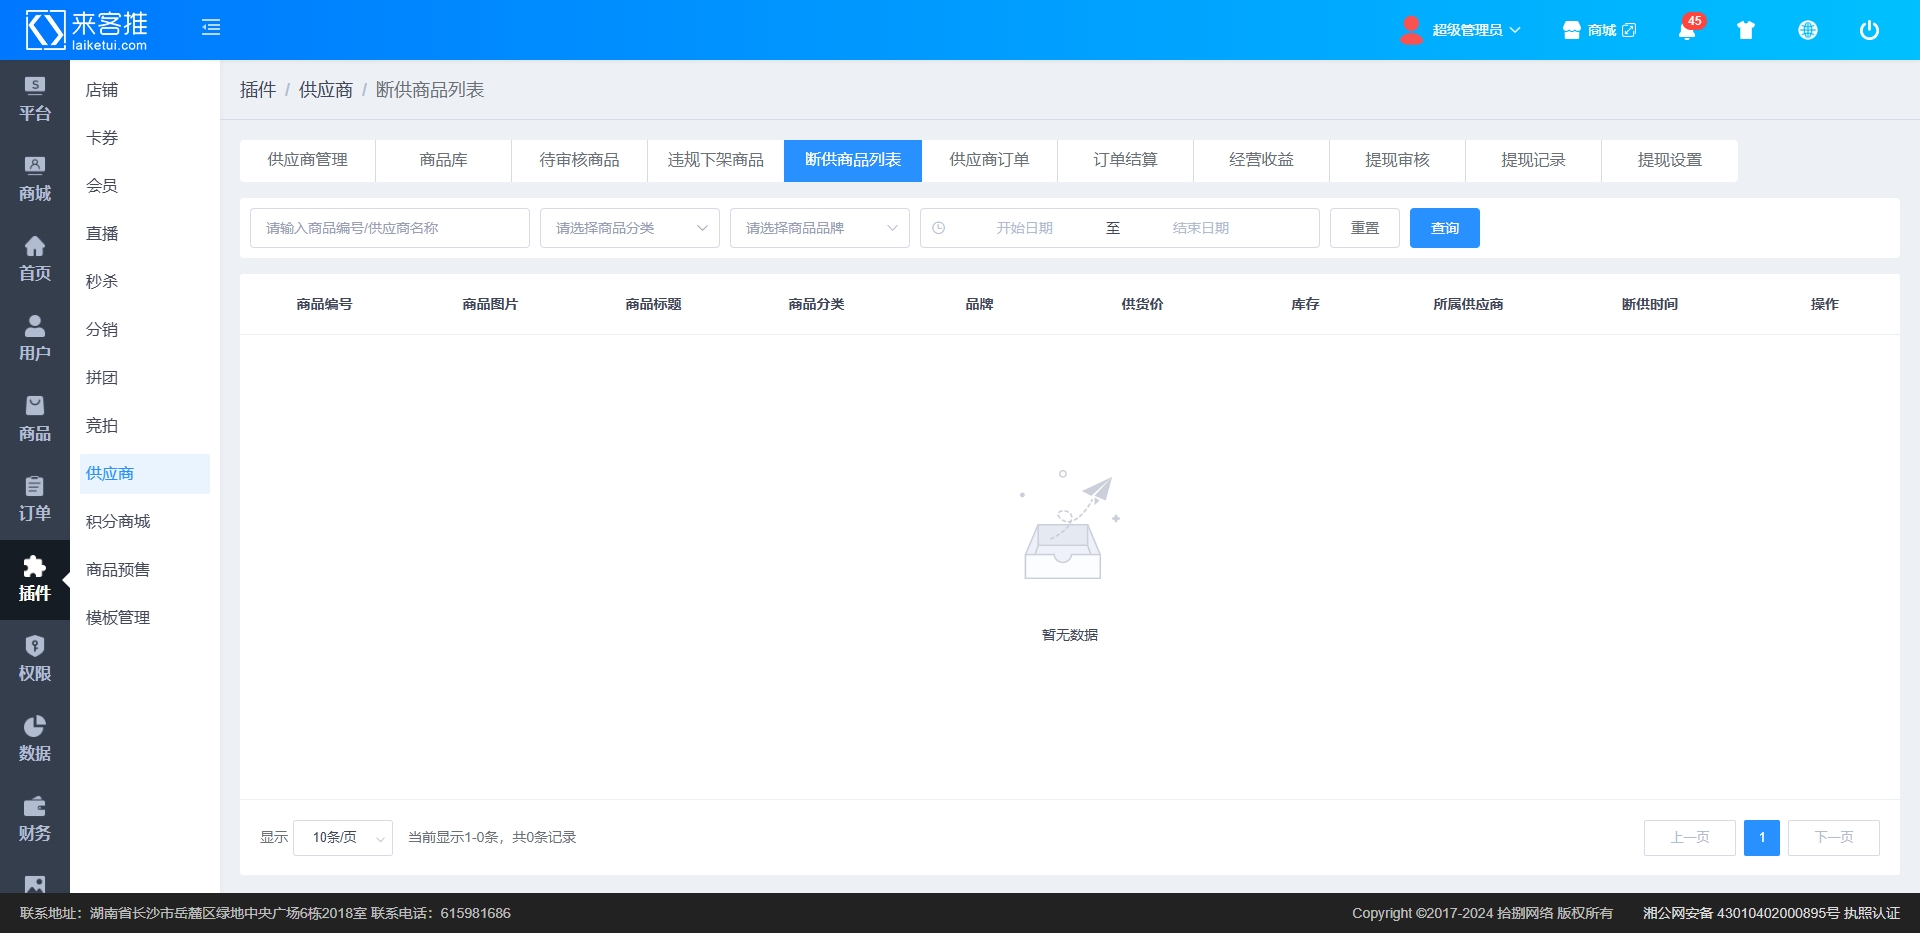Switch to the 待审核商品 tab

coord(579,160)
